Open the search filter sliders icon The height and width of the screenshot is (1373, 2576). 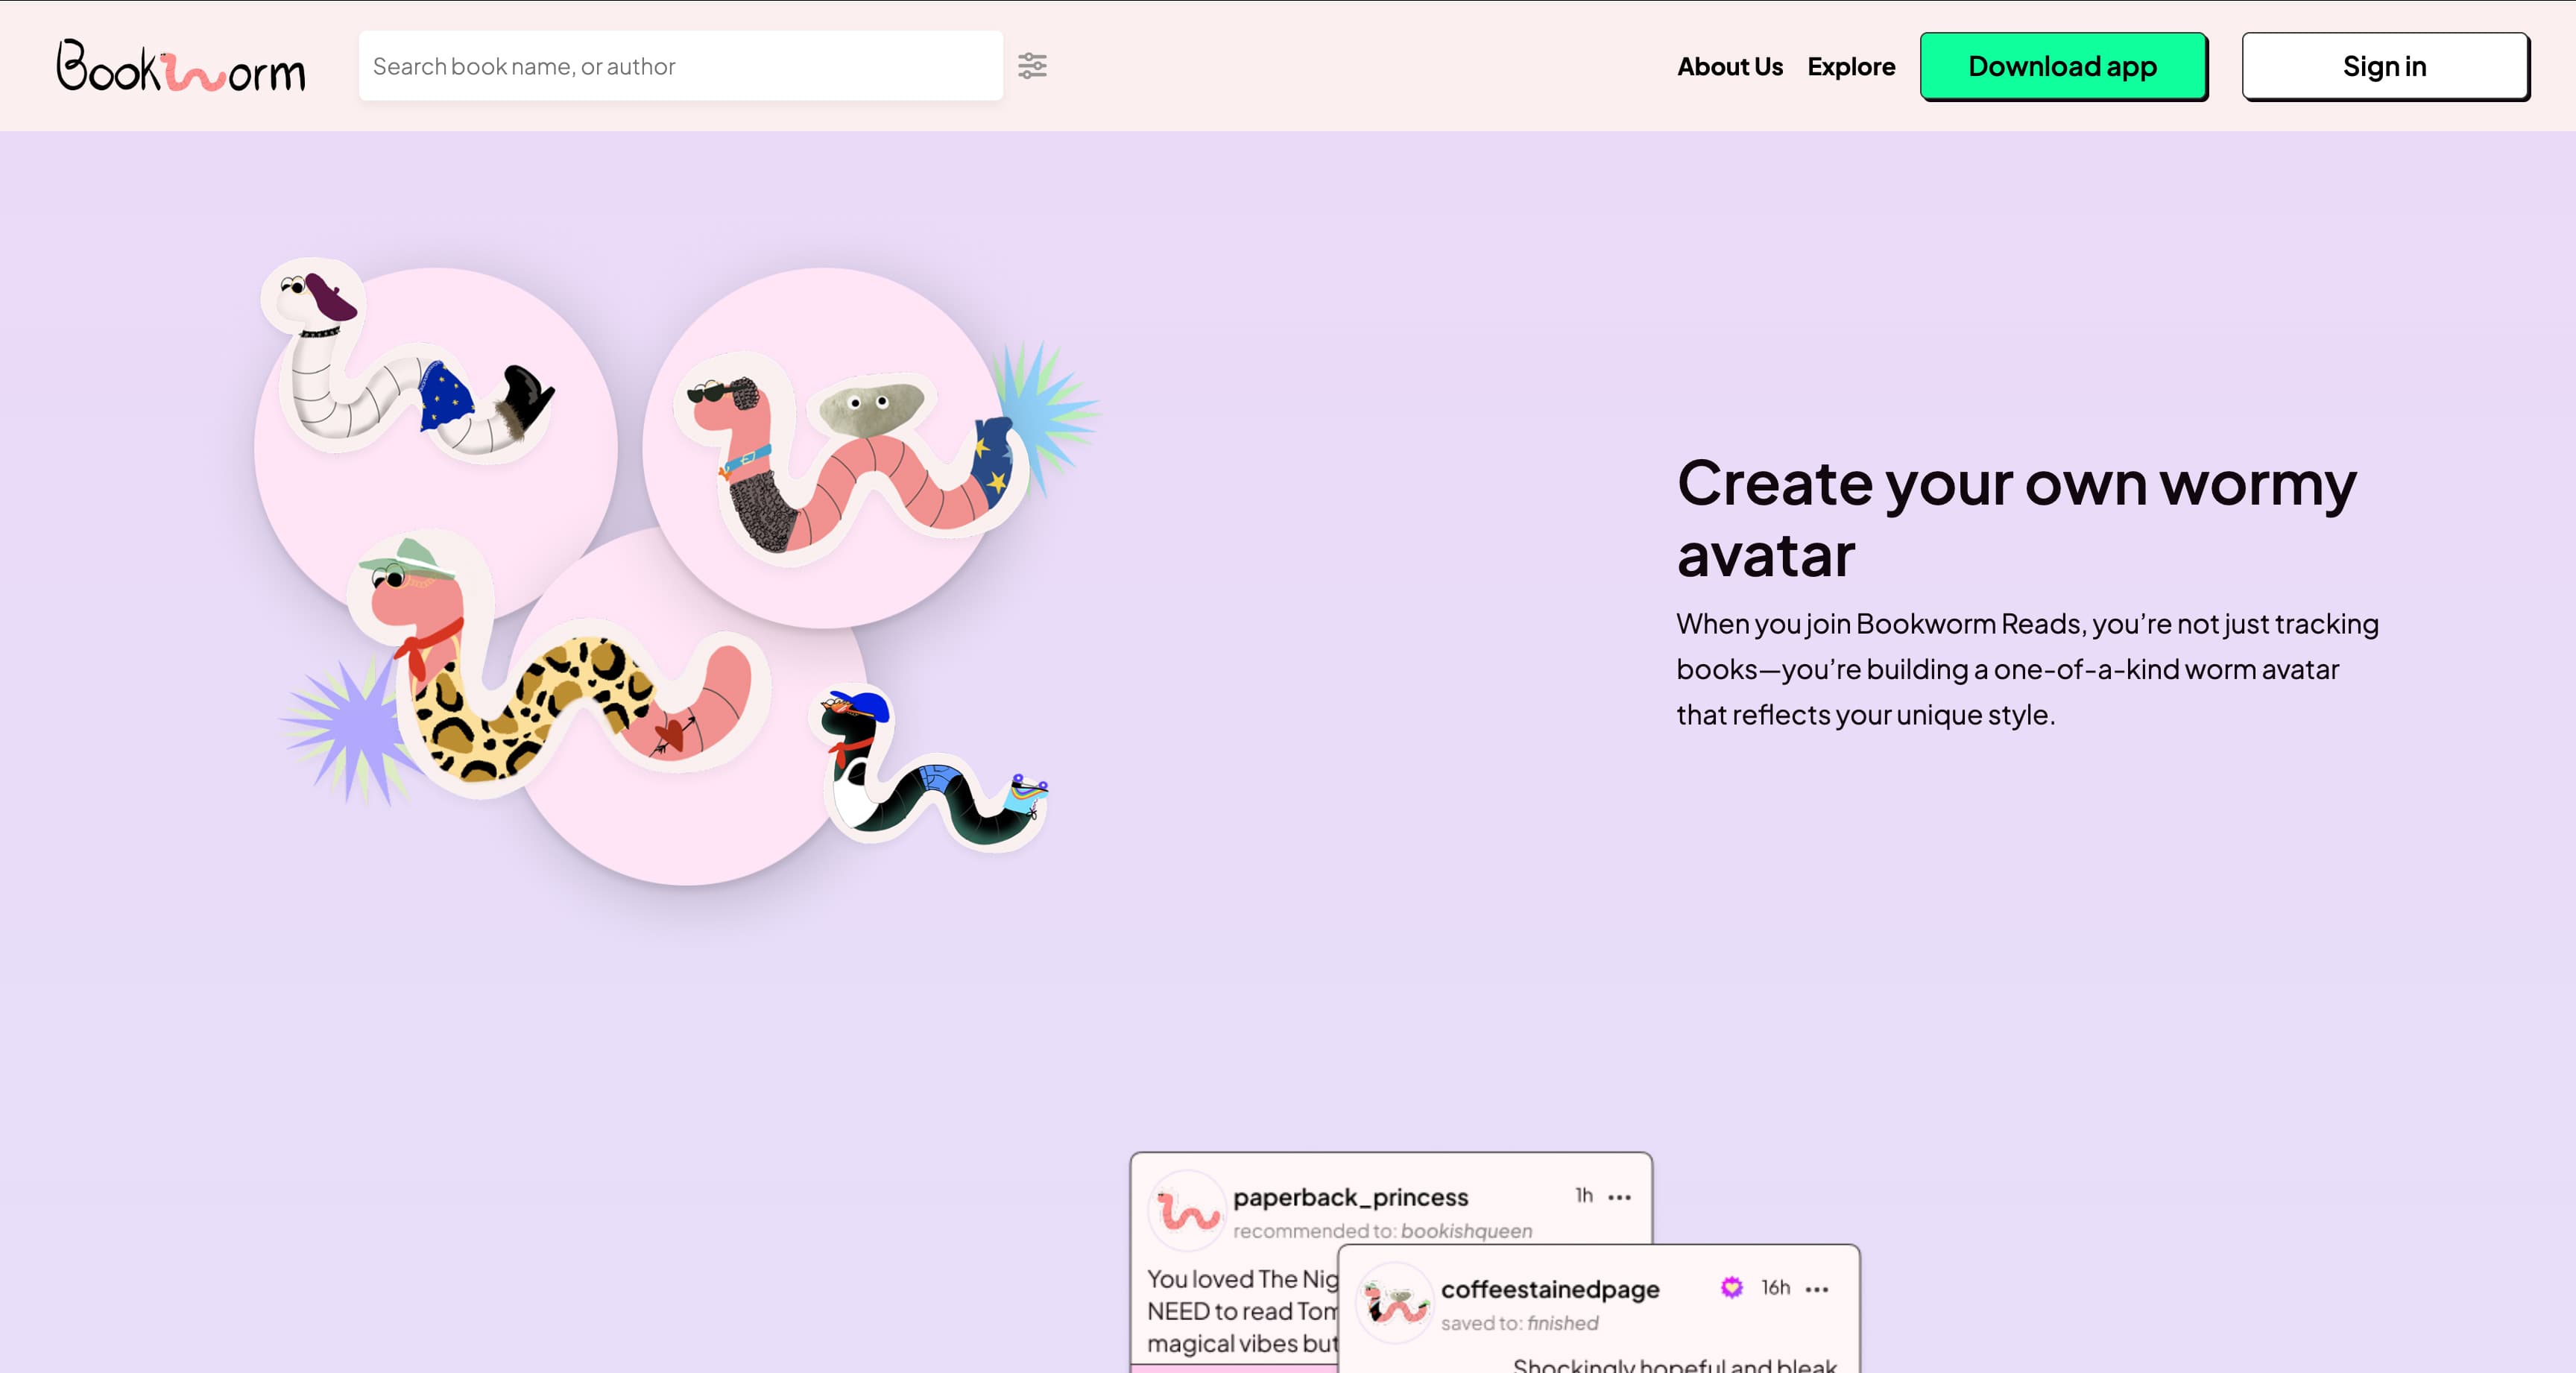[1032, 66]
